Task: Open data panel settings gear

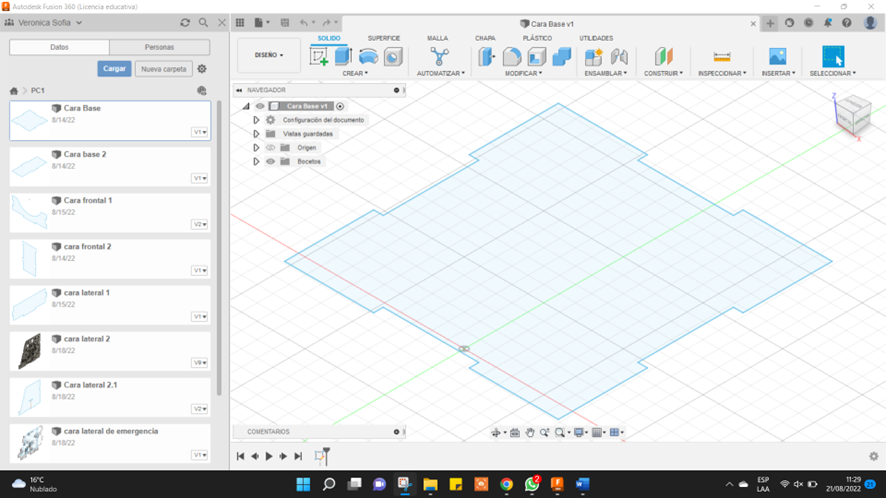Action: [x=202, y=69]
